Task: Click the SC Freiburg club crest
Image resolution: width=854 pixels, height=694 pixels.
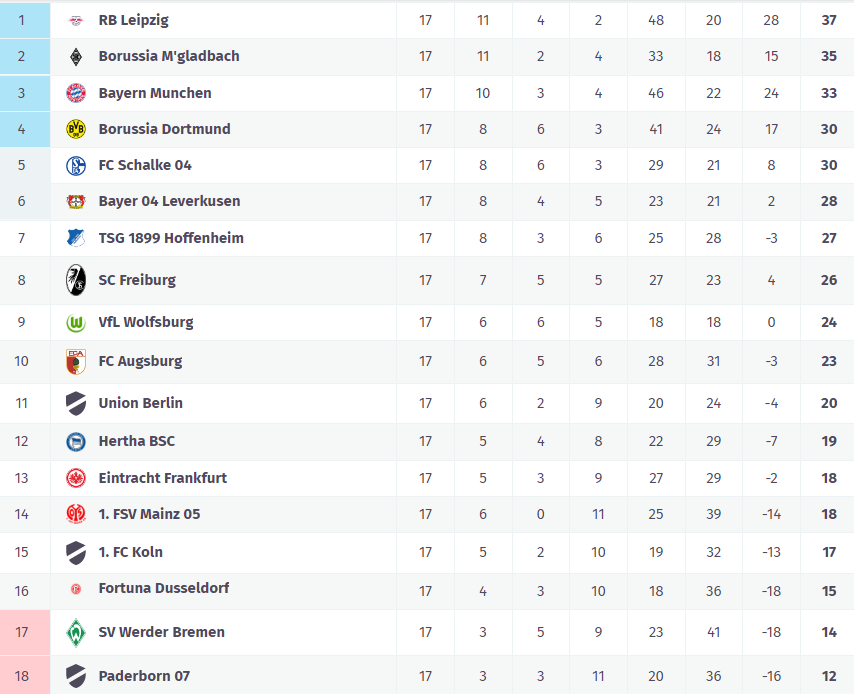Action: (x=76, y=280)
